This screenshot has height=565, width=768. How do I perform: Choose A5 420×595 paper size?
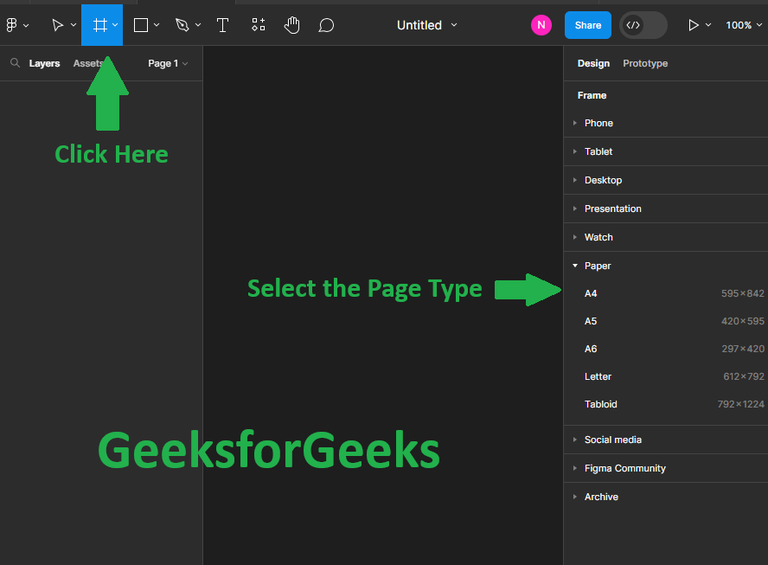pos(666,321)
